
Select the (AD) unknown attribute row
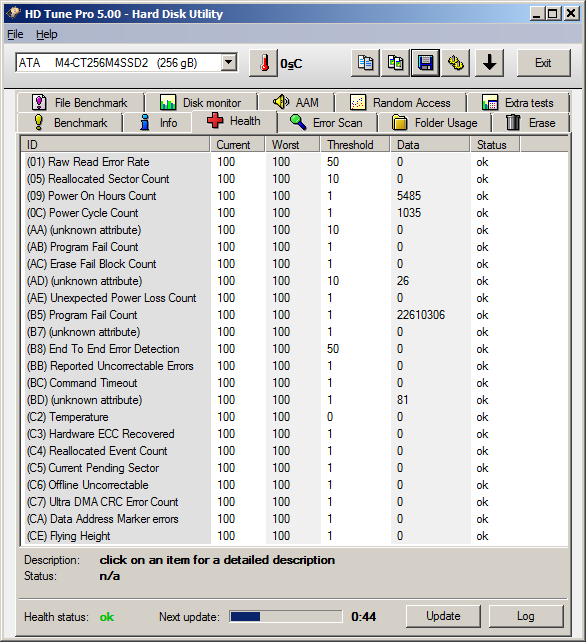click(x=294, y=281)
